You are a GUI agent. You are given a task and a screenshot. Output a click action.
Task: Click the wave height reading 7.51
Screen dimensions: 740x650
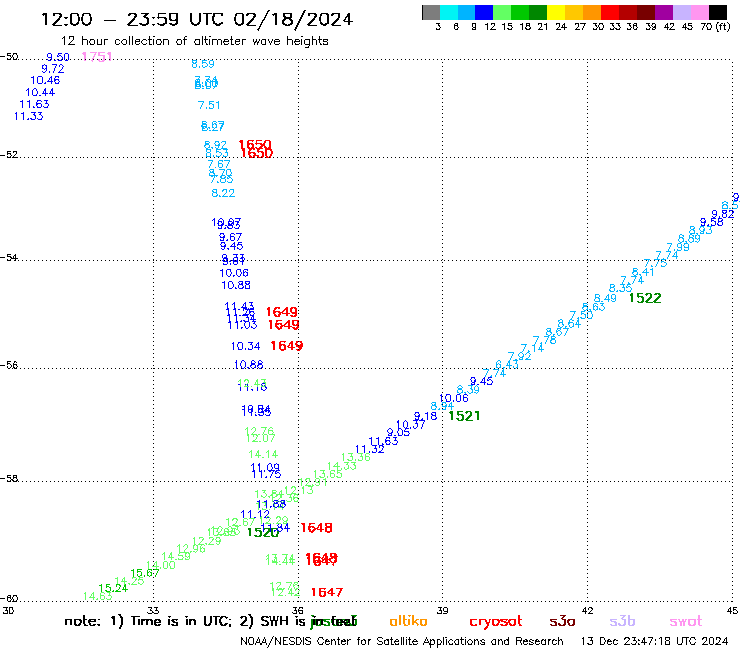pos(209,105)
